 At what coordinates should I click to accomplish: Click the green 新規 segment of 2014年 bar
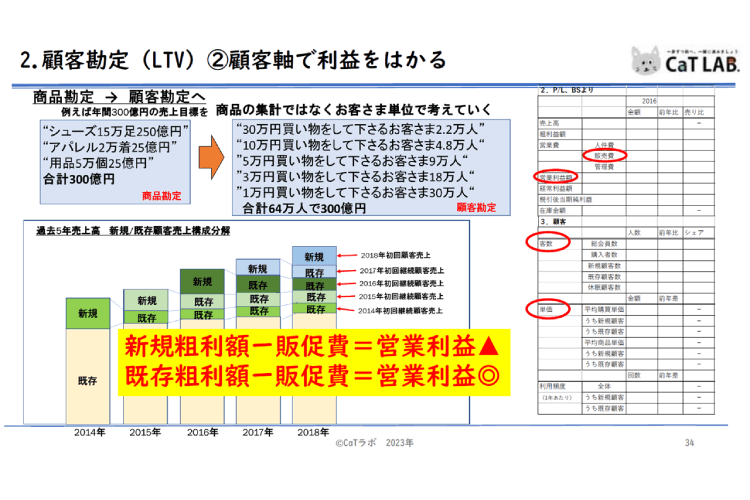[x=88, y=313]
